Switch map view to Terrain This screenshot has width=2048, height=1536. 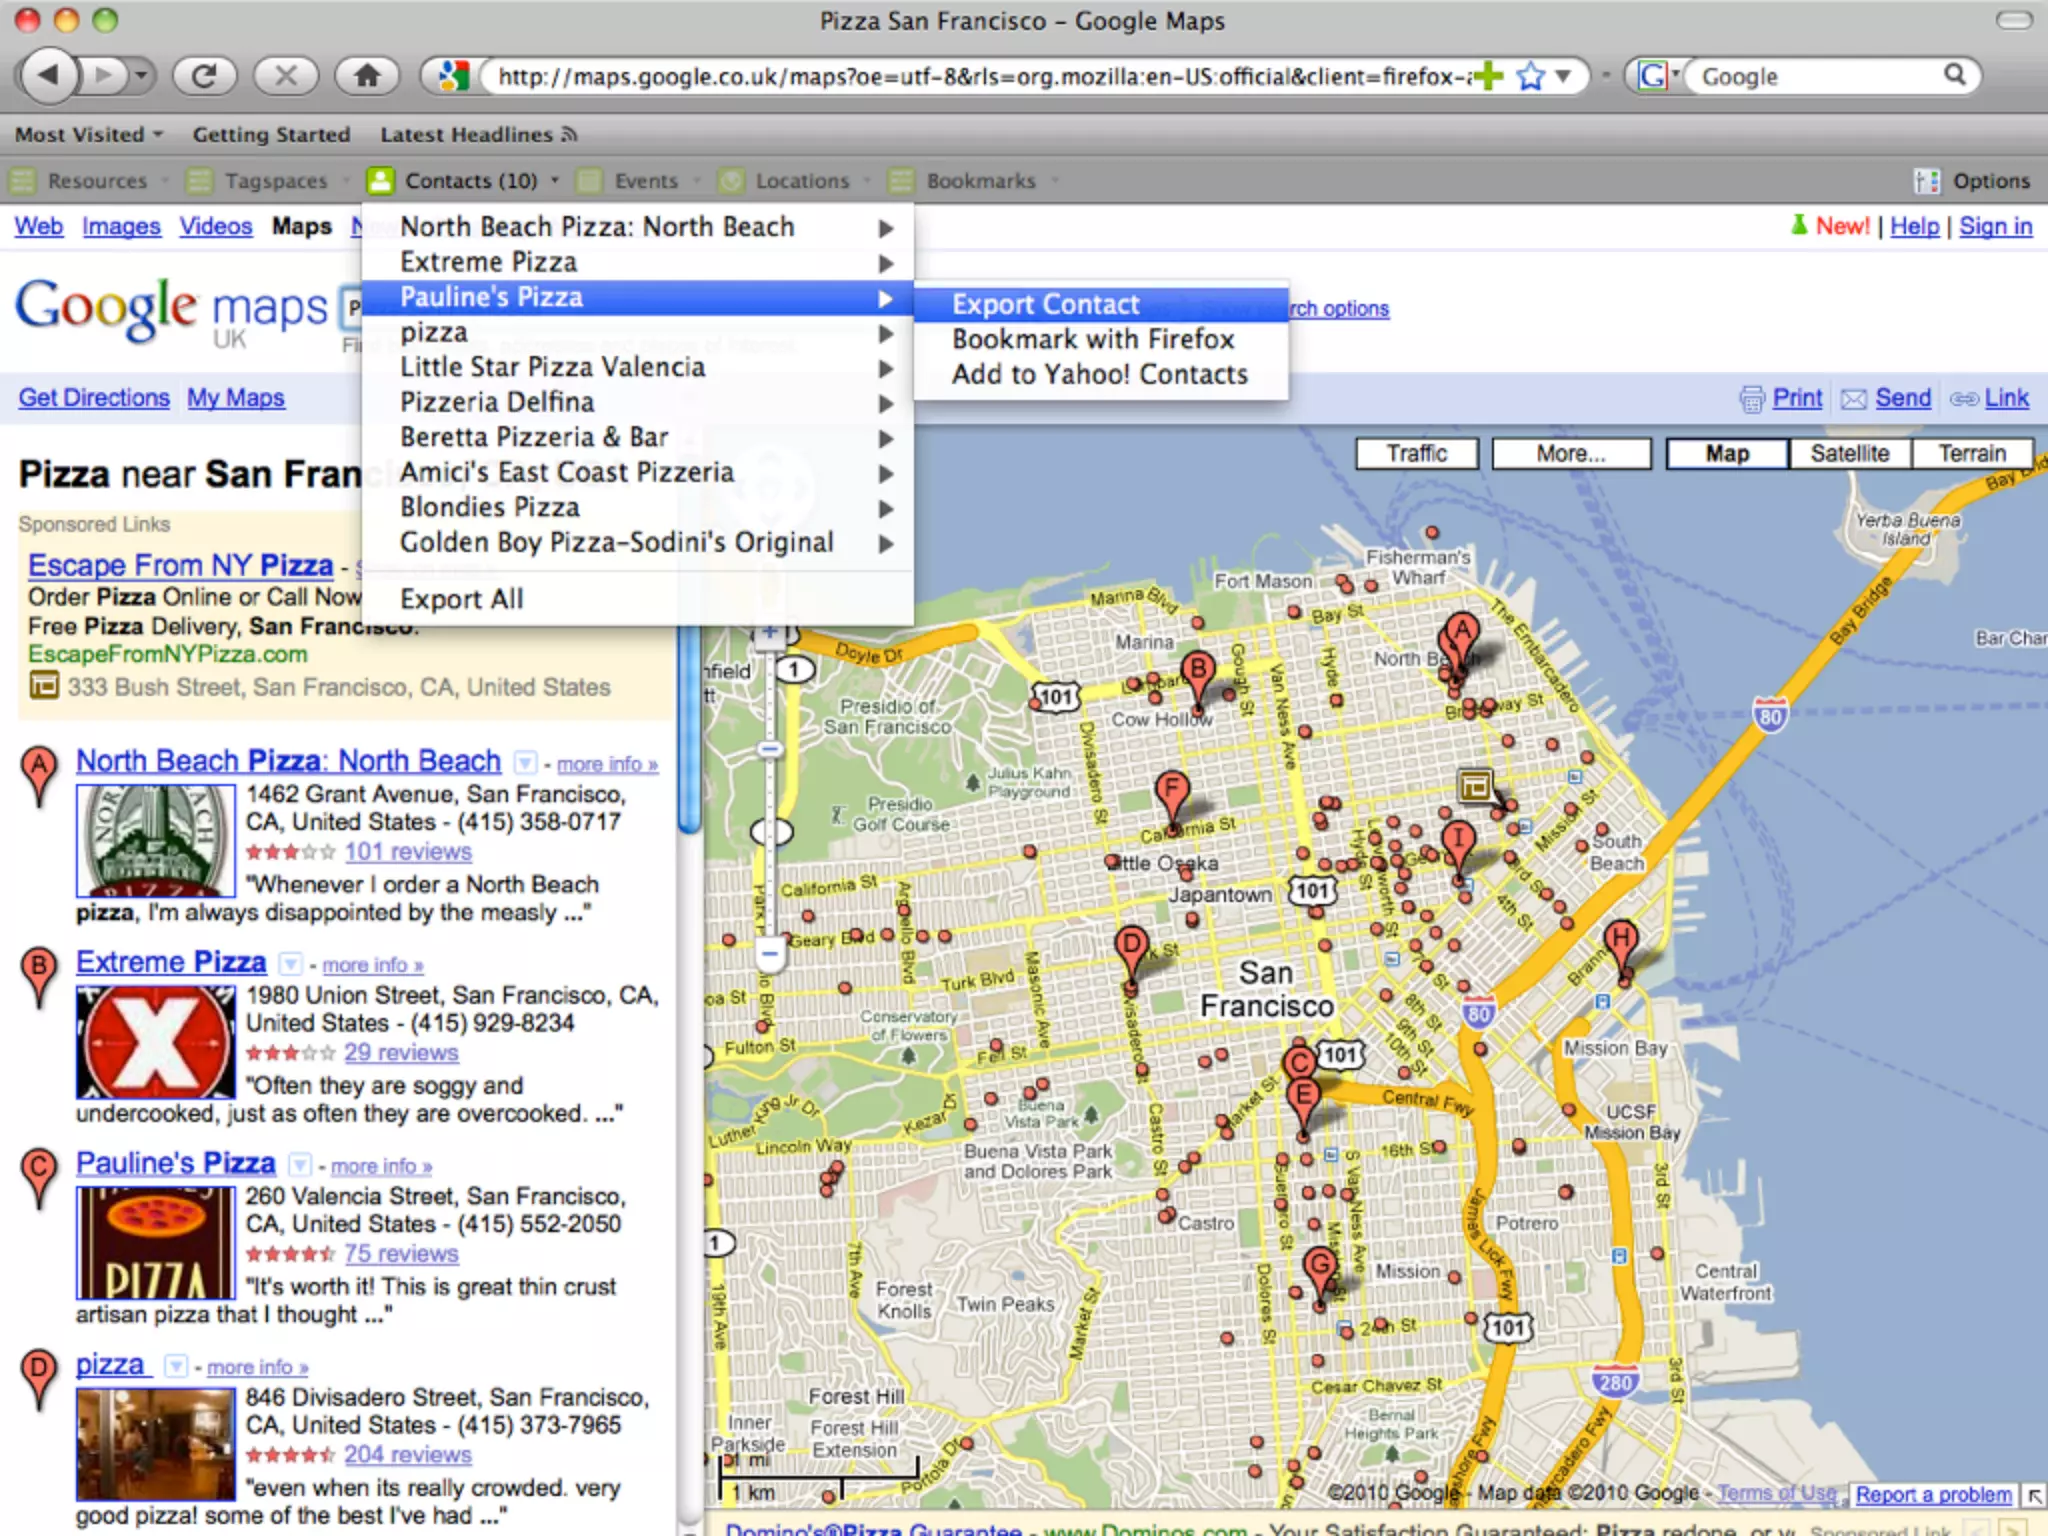pos(1972,454)
